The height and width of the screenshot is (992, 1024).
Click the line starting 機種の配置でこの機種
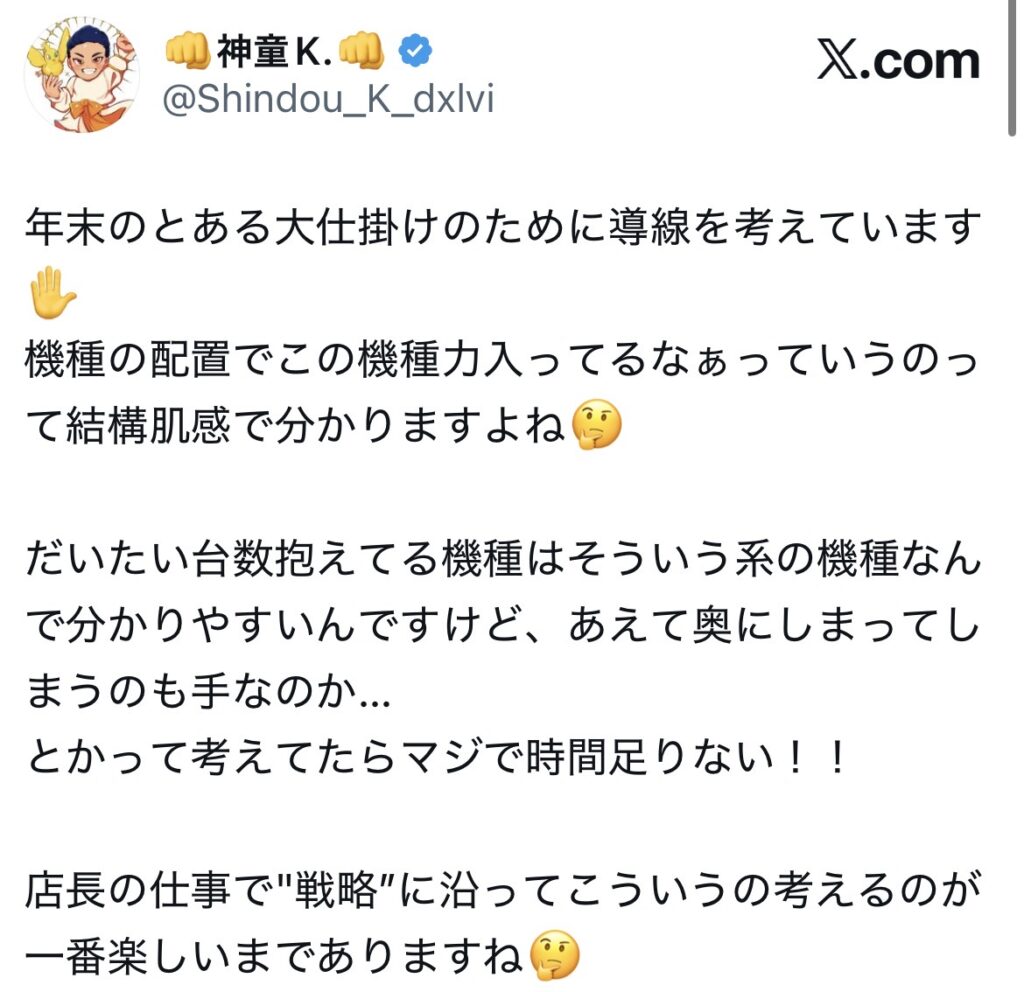pos(502,360)
